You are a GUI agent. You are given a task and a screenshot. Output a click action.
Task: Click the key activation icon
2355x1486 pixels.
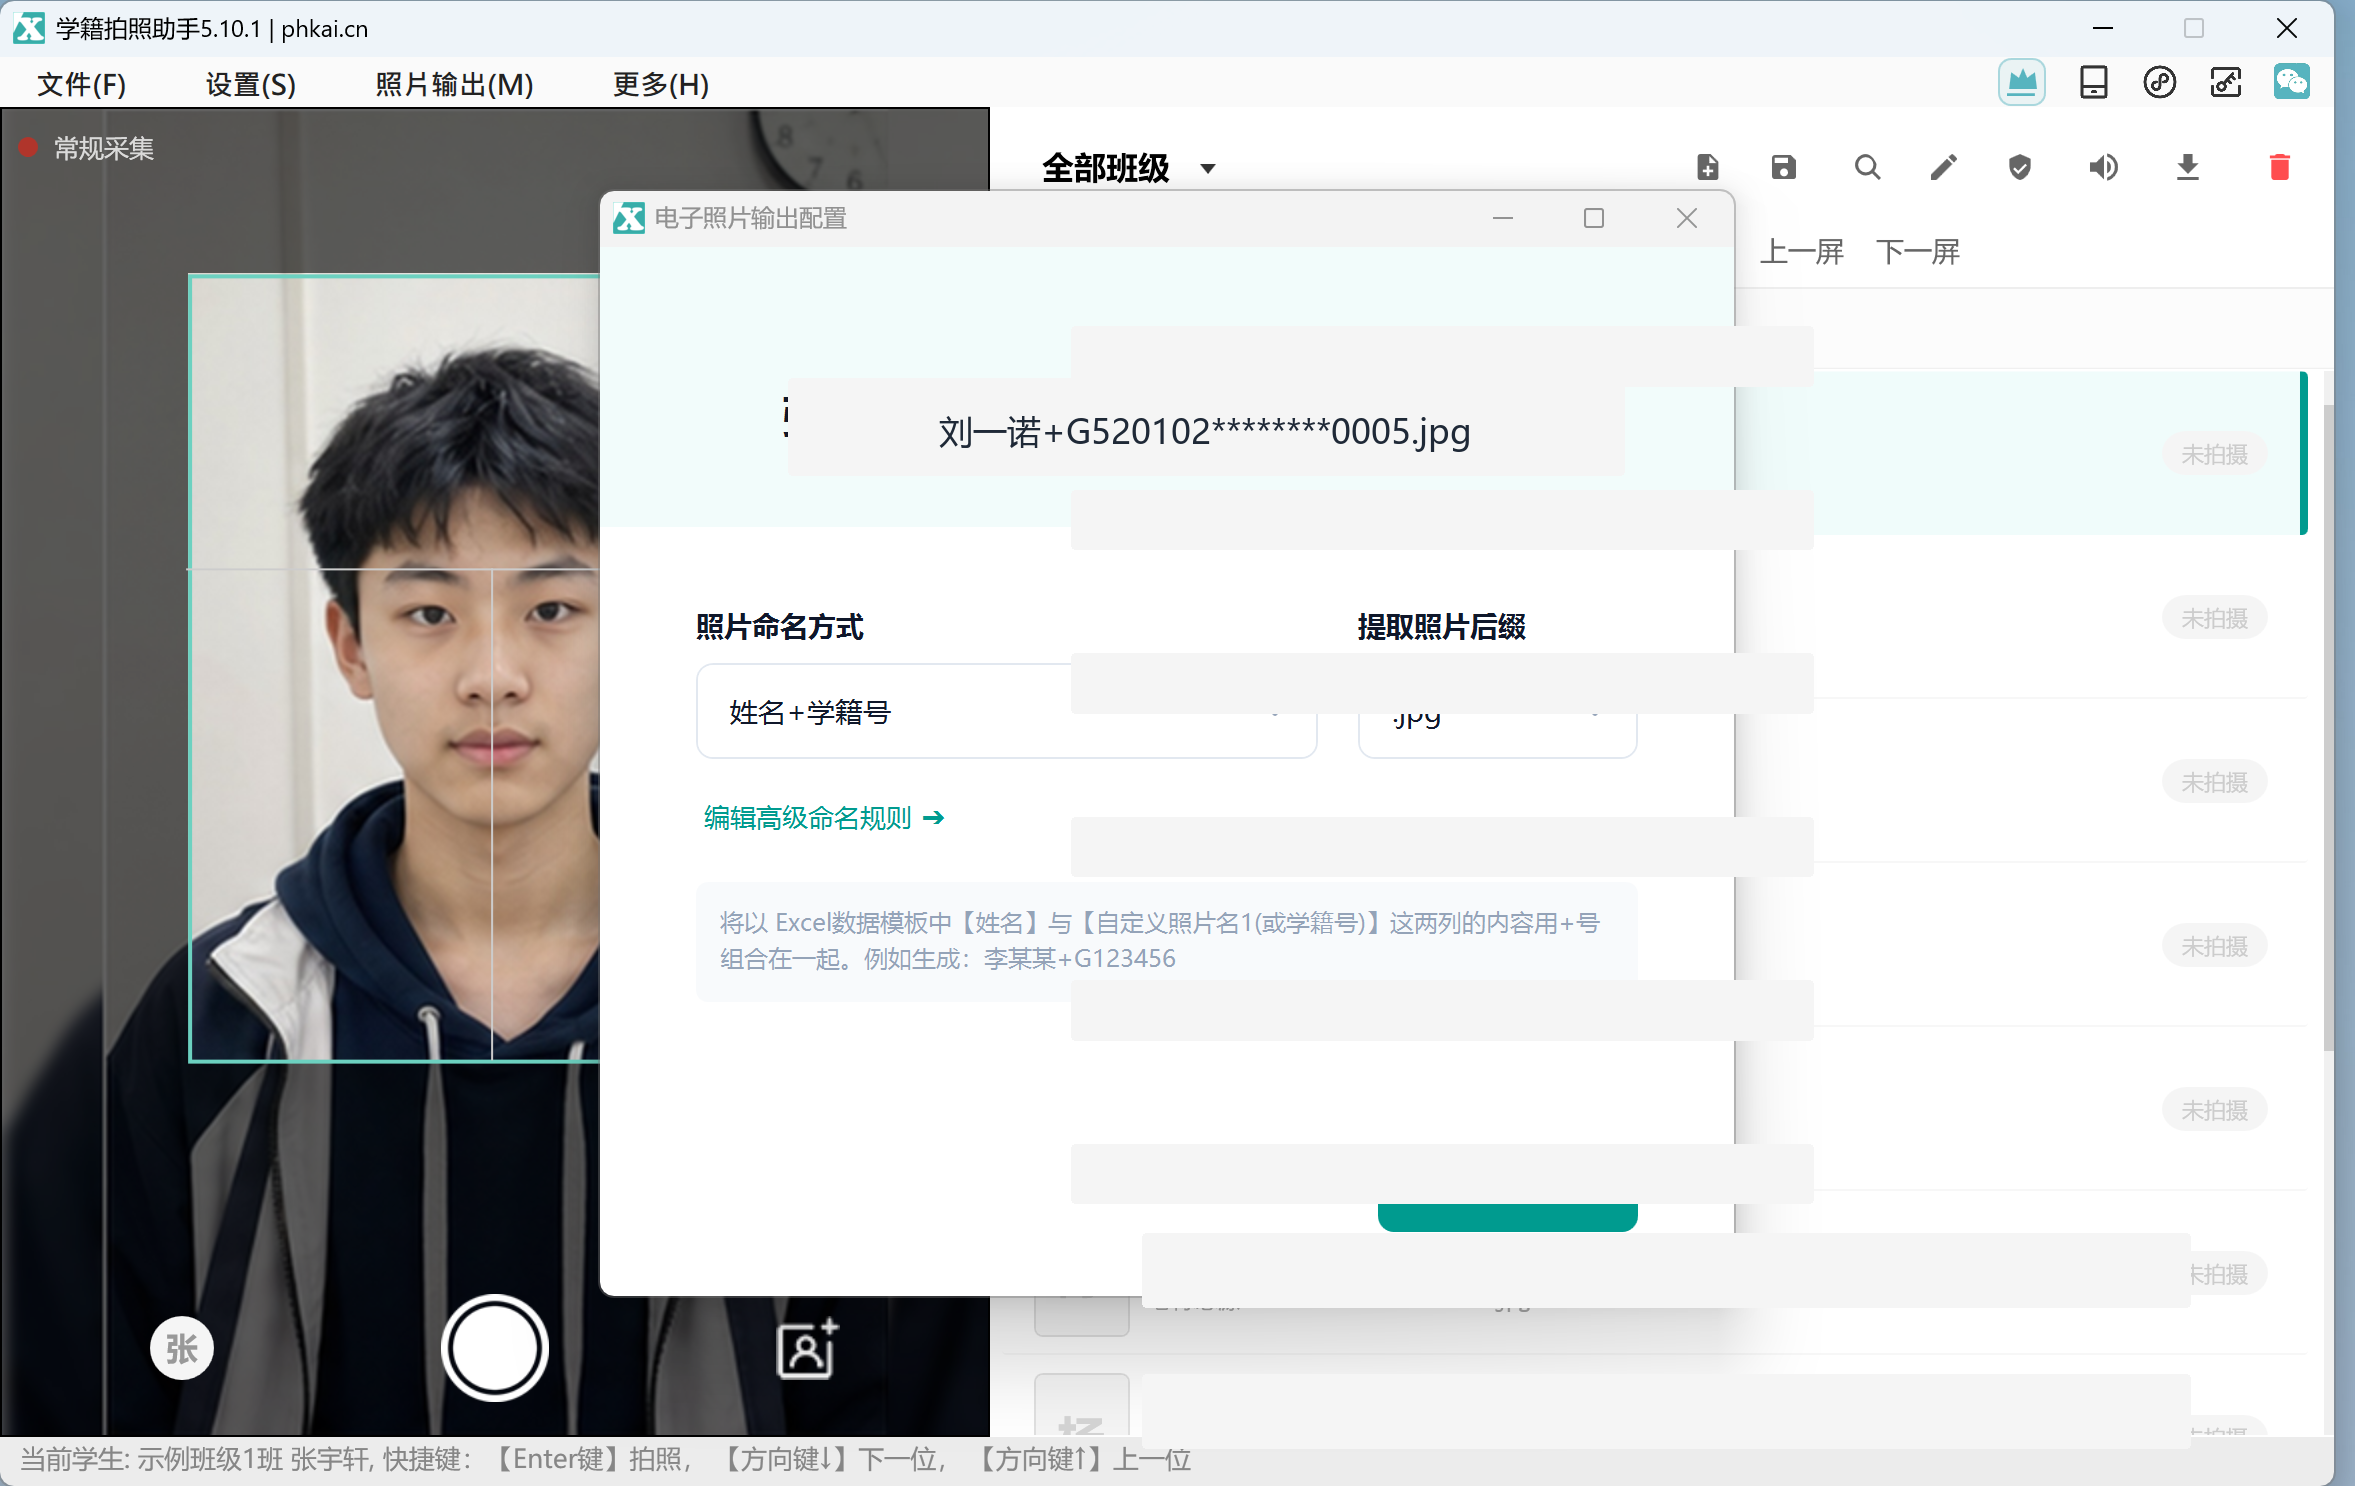(x=2225, y=83)
